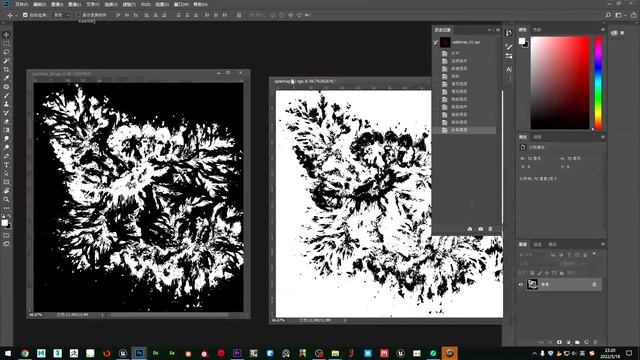Click the Background layer thumbnail
640x360 pixels.
(532, 284)
